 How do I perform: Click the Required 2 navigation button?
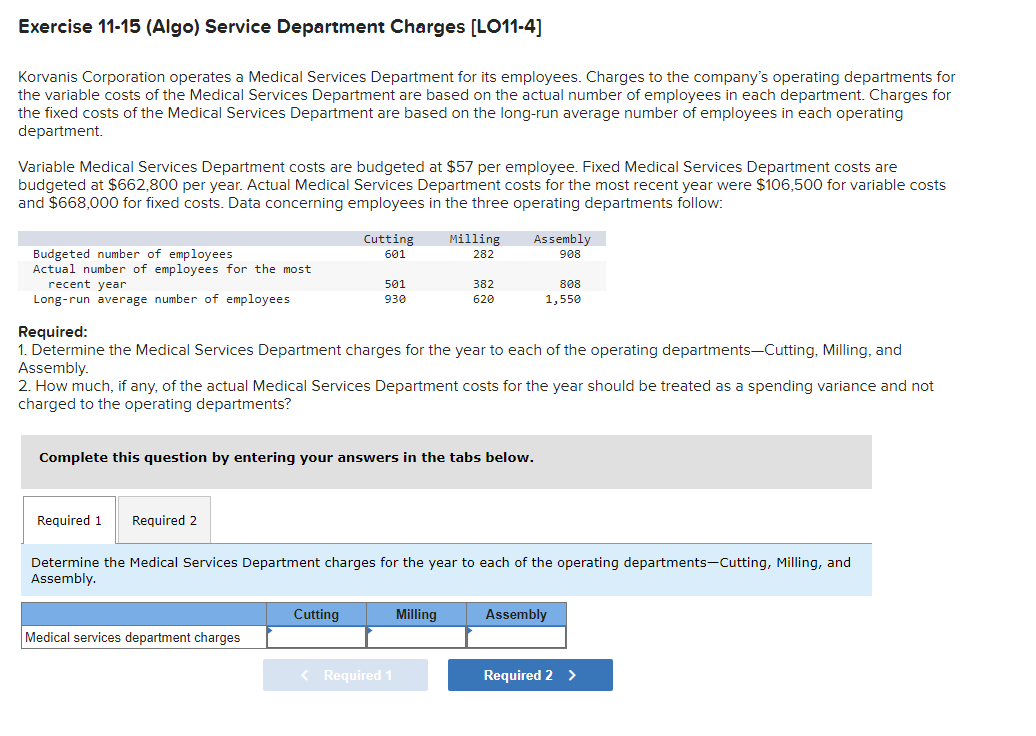(x=530, y=675)
